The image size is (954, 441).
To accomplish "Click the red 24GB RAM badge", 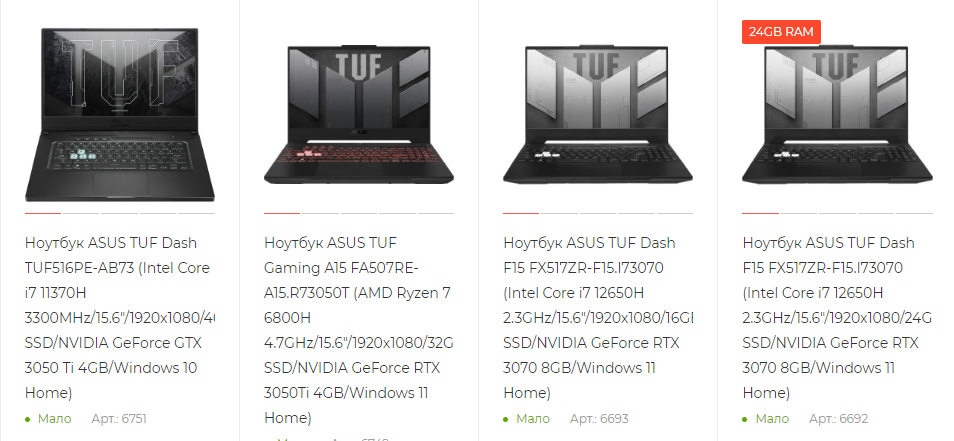I will pos(781,32).
